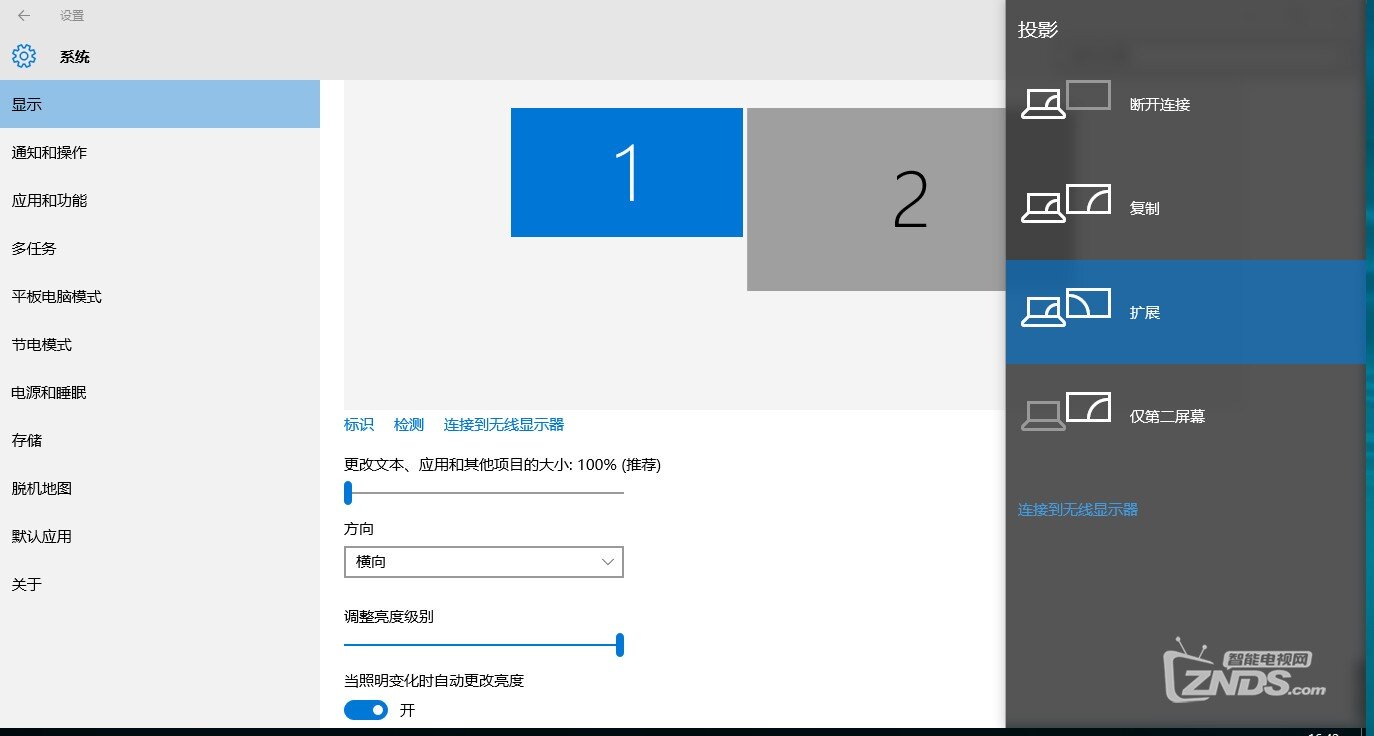Image resolution: width=1374 pixels, height=736 pixels.
Task: Choose 断开连接 in the projection panel
Action: coord(1186,104)
